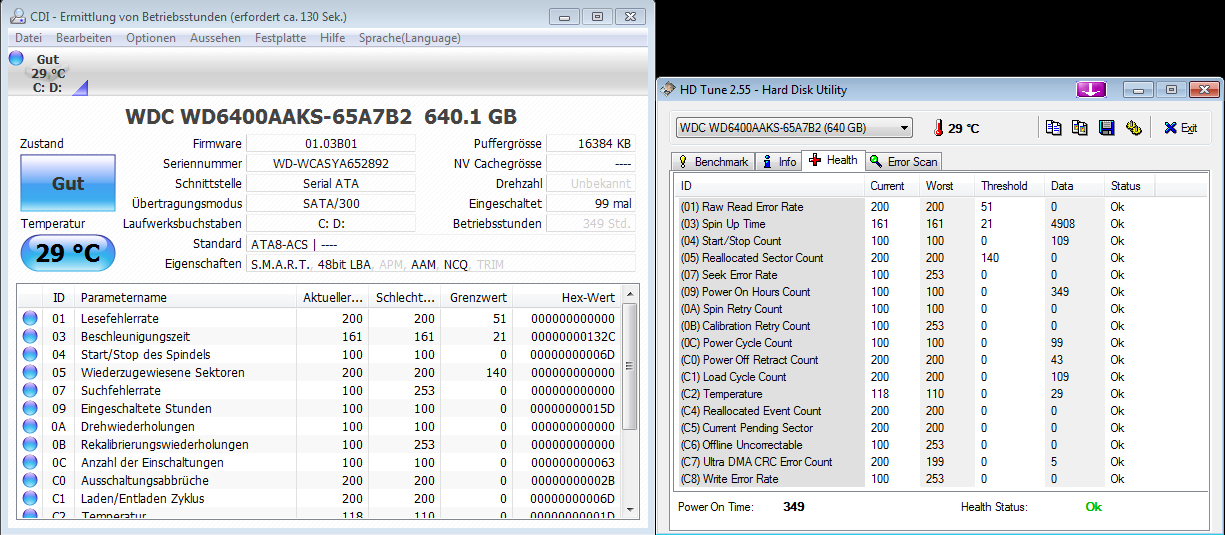Select the Ausschaltungsabbrüche row
1225x535 pixels.
click(x=320, y=480)
